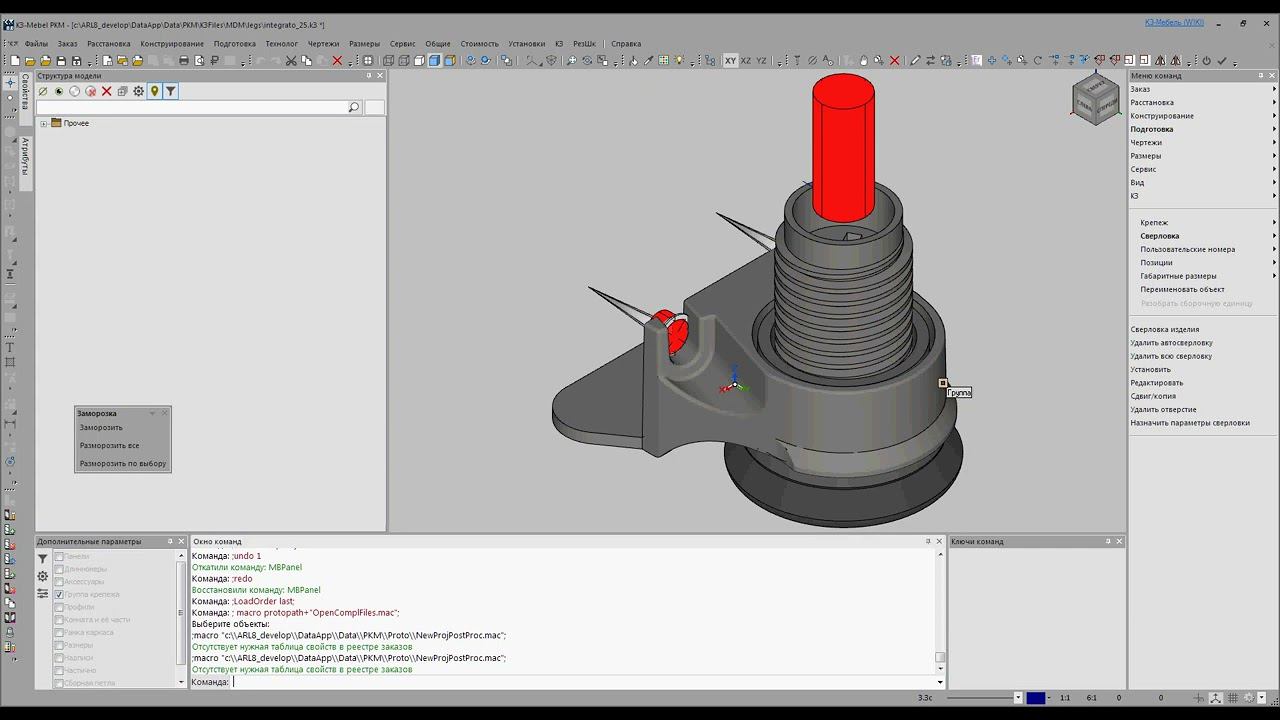Image resolution: width=1280 pixels, height=720 pixels.
Task: Click the new file icon
Action: point(16,61)
